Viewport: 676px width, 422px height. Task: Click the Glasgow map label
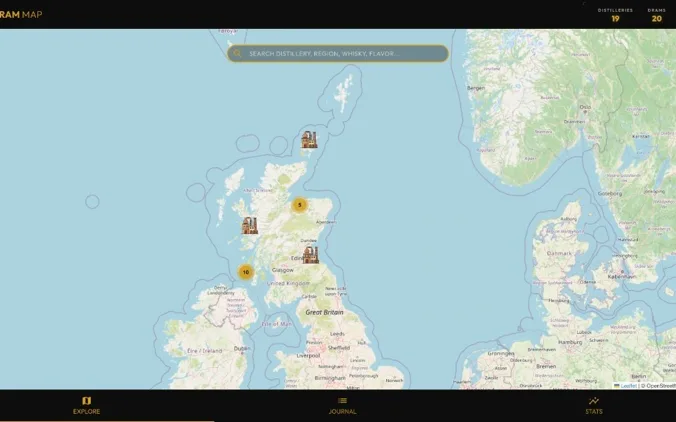pyautogui.click(x=283, y=270)
